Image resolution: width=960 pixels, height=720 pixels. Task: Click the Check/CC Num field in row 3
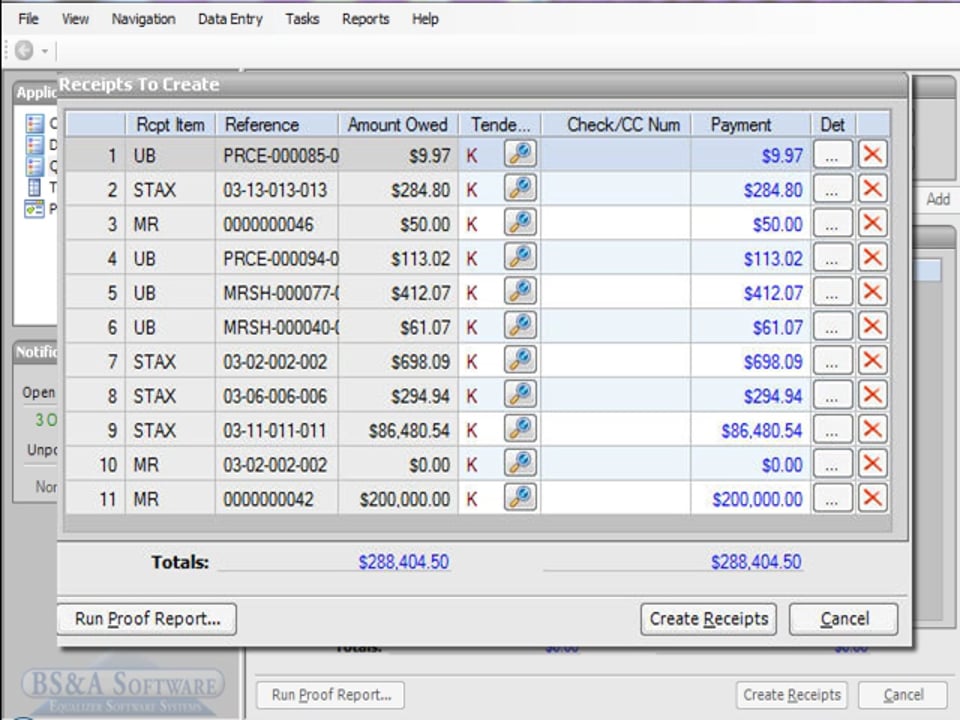(615, 224)
